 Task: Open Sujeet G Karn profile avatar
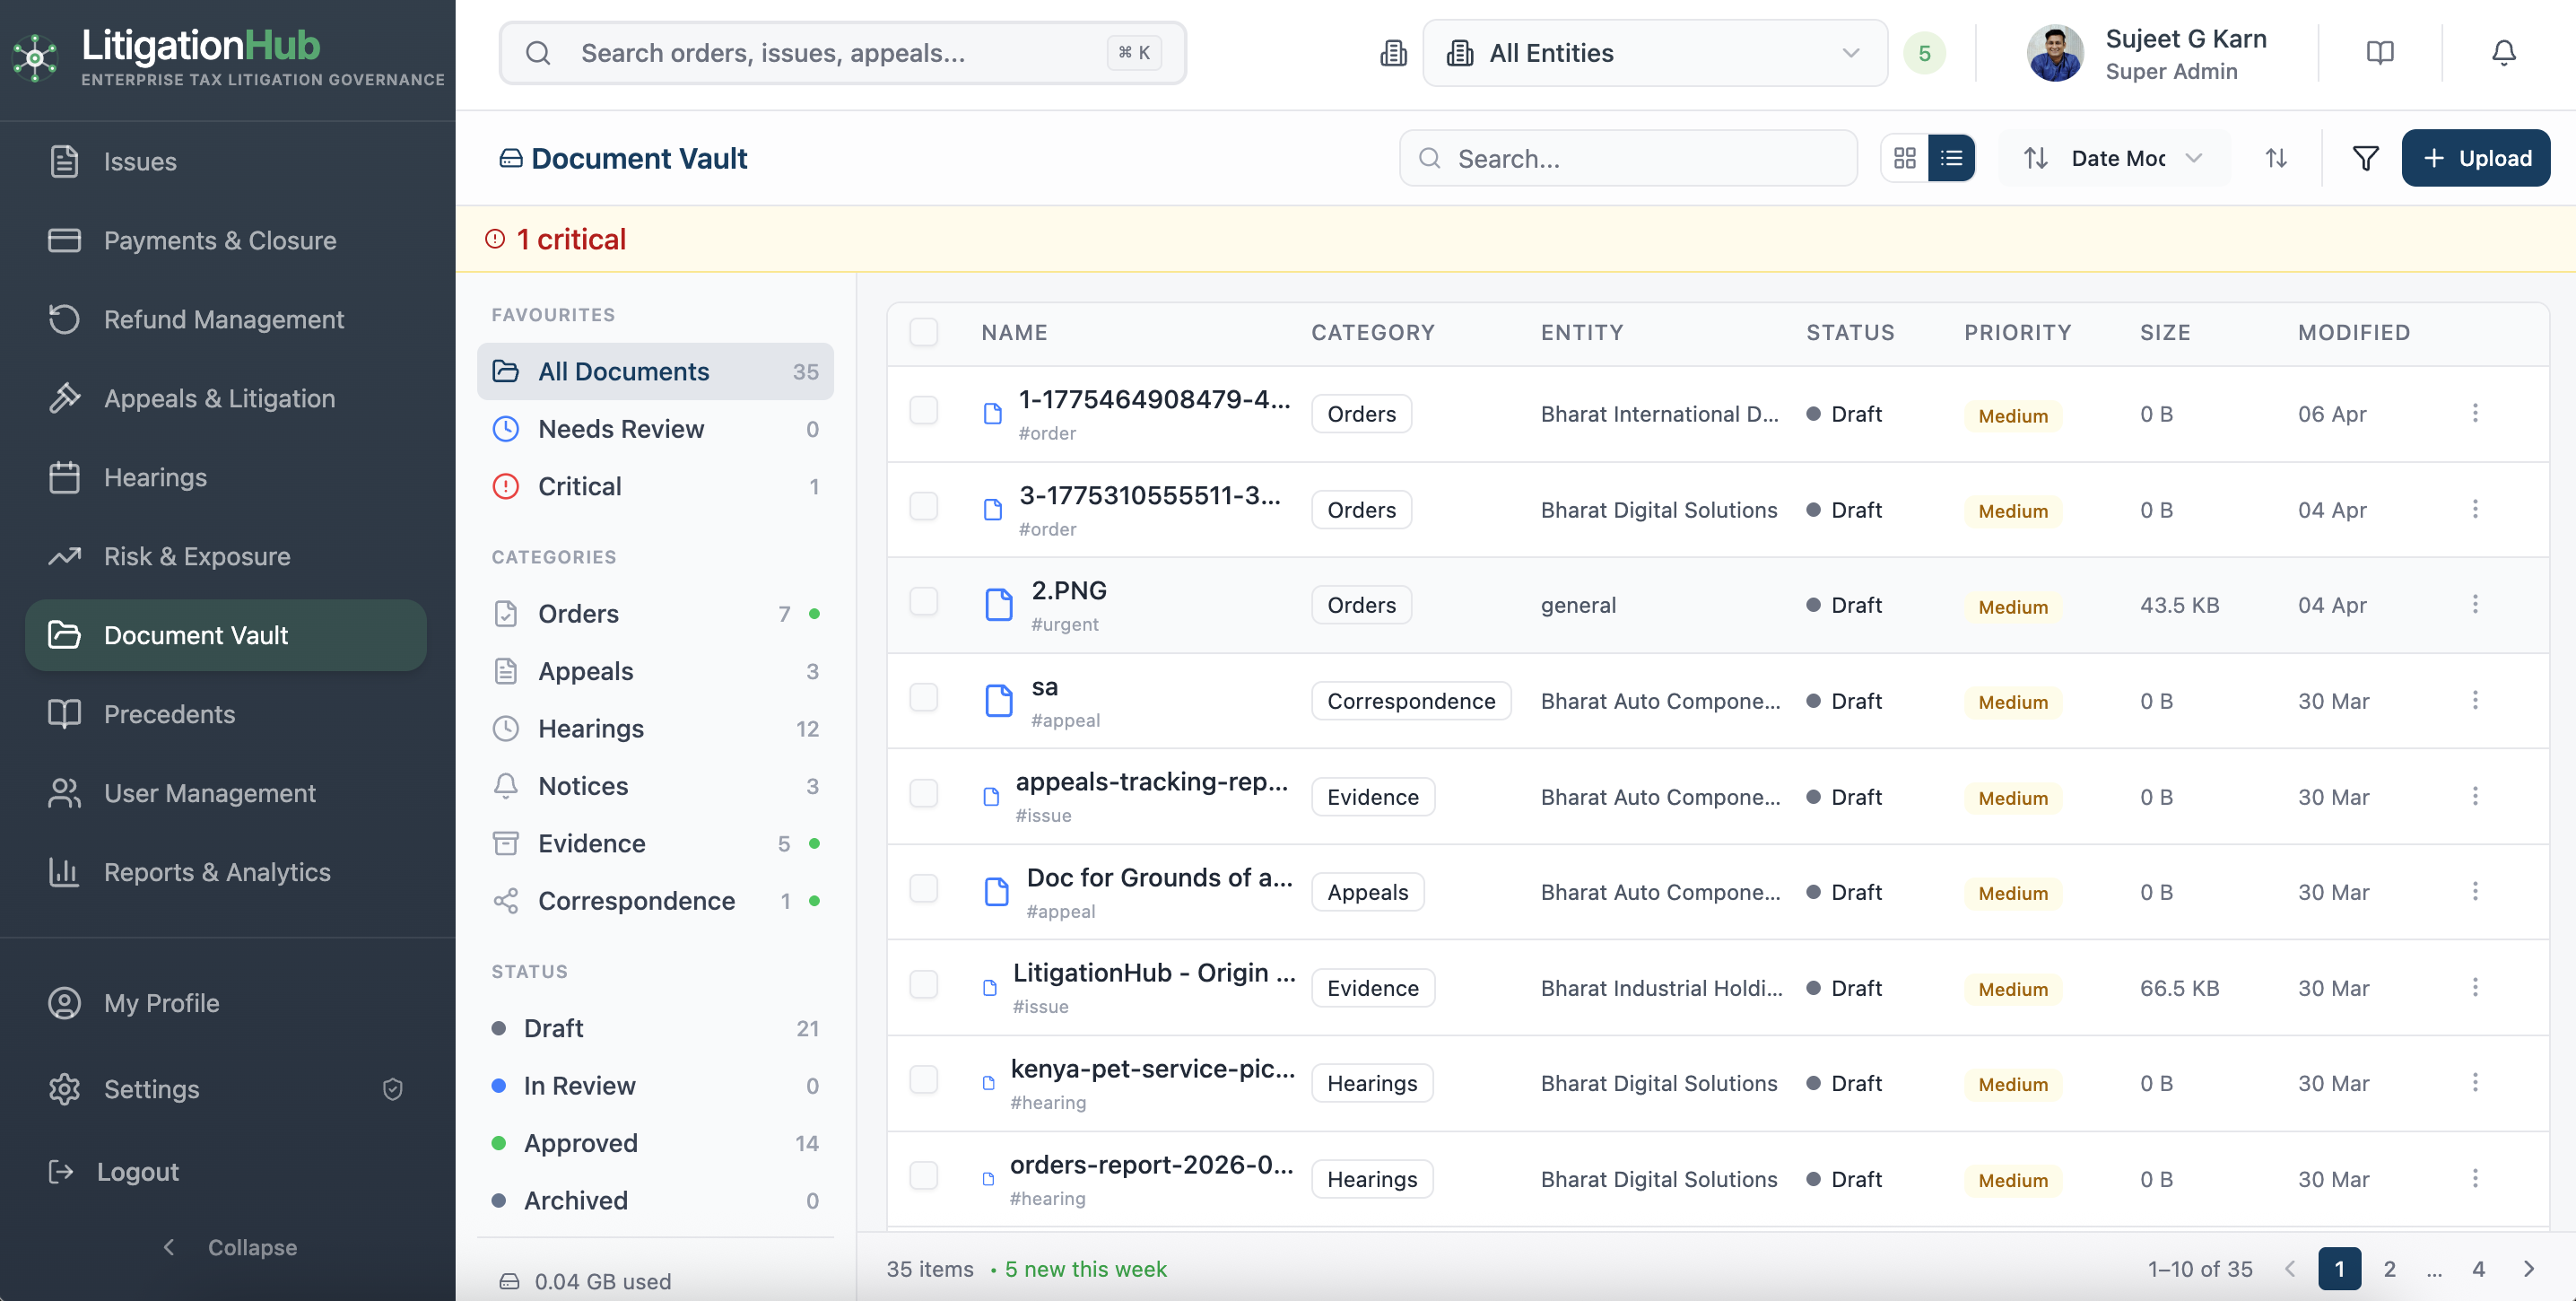point(2055,53)
